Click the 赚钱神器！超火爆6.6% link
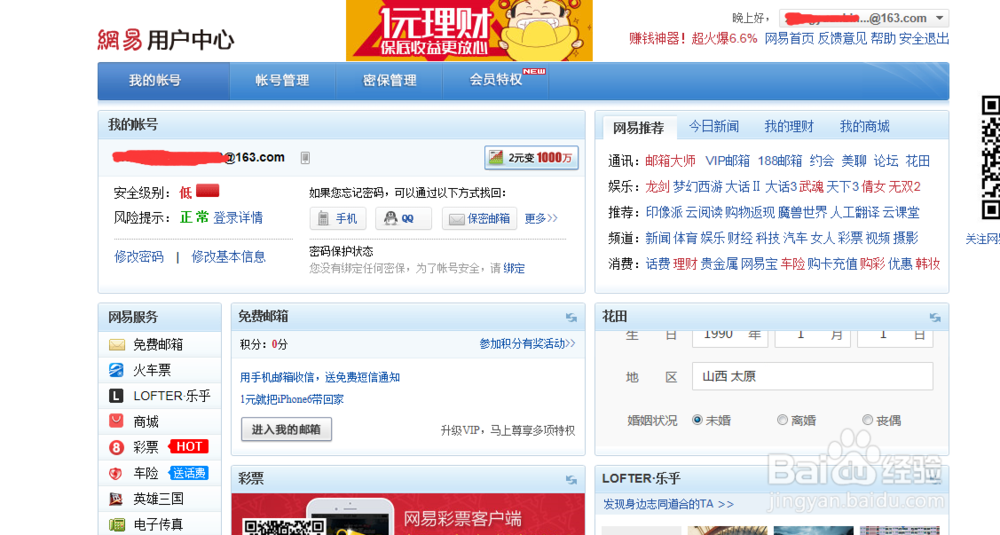The image size is (1000, 535). click(693, 38)
